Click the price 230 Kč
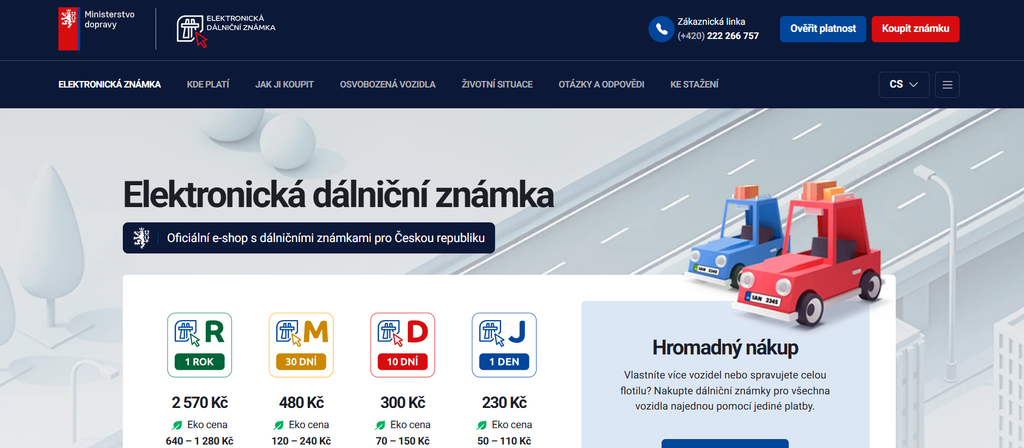Viewport: 1024px width, 448px height. [x=504, y=402]
